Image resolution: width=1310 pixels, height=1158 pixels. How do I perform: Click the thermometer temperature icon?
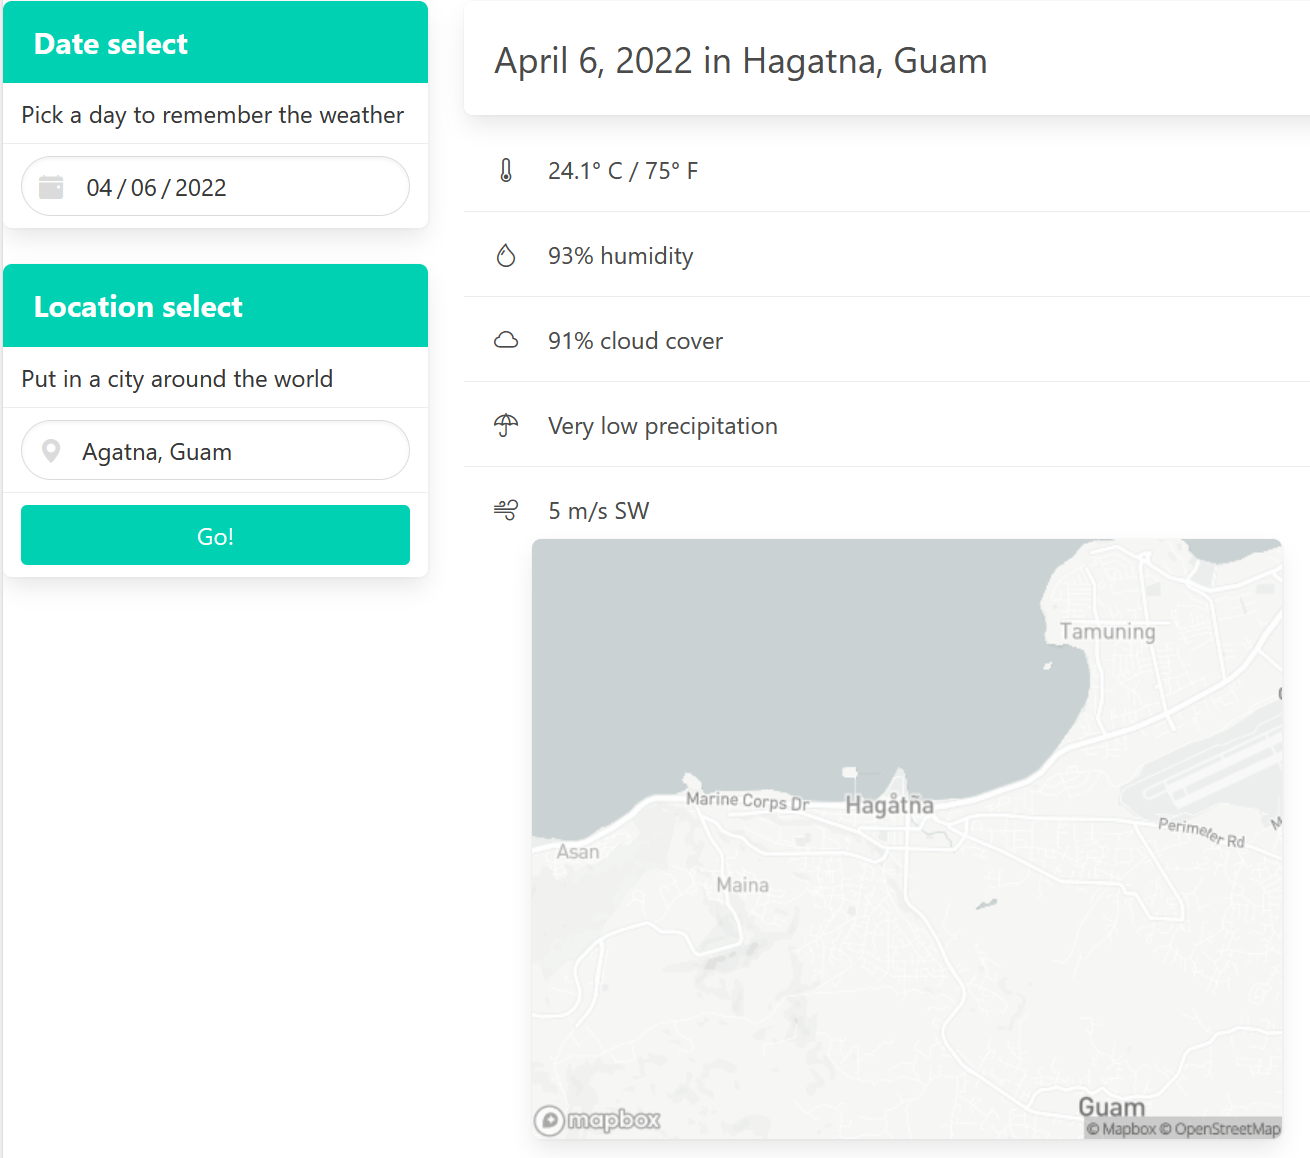click(x=506, y=171)
